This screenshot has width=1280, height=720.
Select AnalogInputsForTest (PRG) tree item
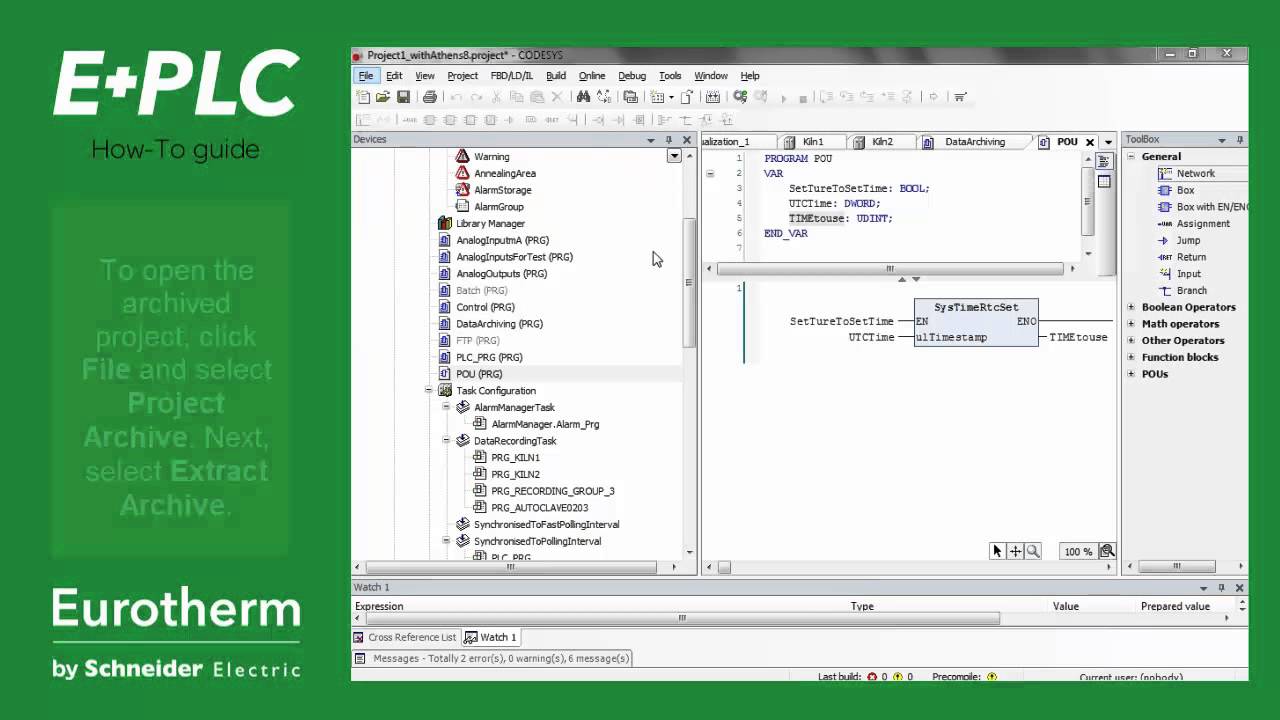click(x=505, y=257)
